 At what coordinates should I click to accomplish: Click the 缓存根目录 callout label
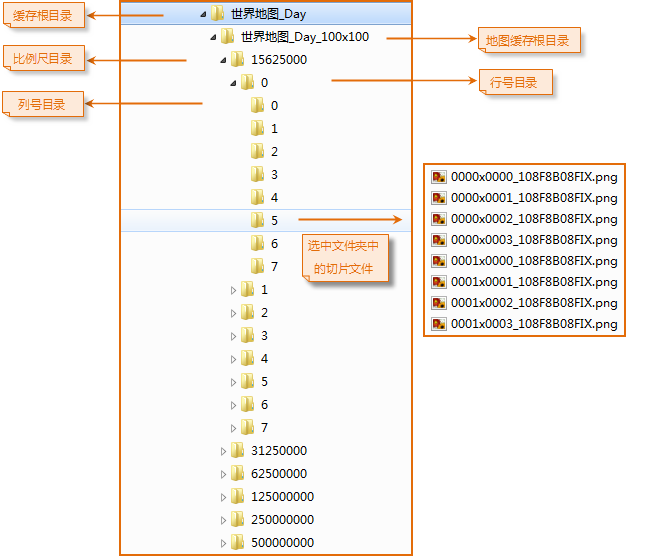pyautogui.click(x=42, y=16)
